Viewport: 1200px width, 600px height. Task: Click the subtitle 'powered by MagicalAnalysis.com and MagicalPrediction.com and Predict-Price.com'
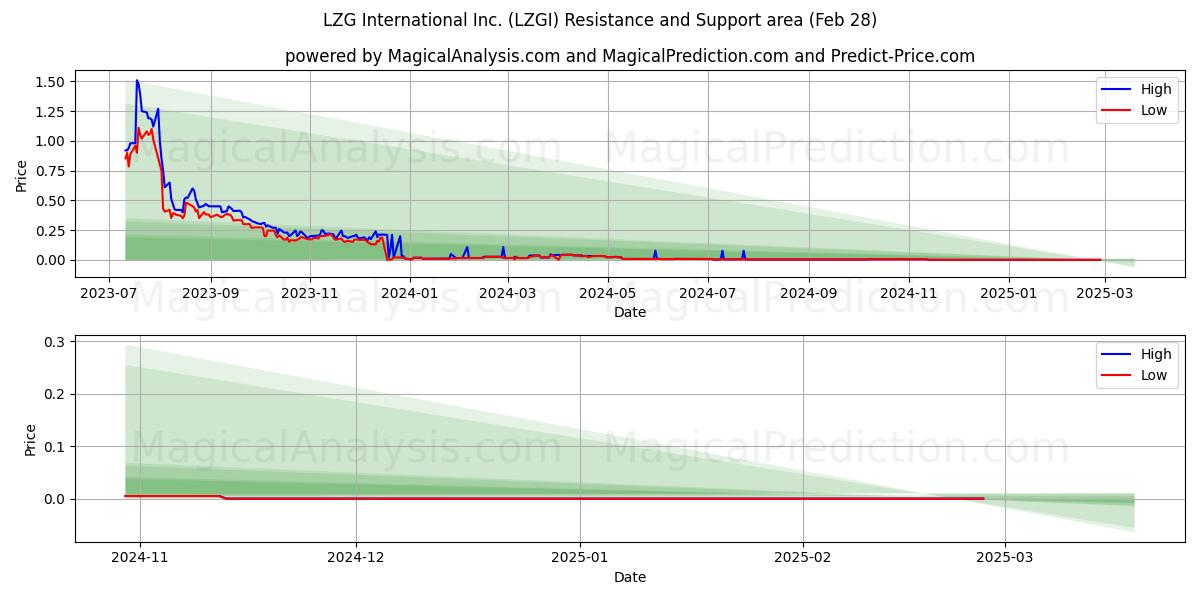coord(630,56)
